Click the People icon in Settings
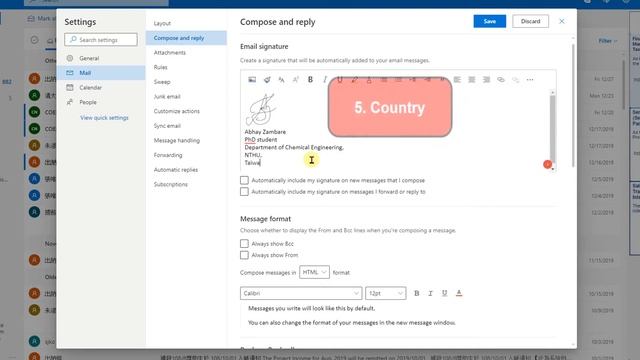 tap(70, 102)
